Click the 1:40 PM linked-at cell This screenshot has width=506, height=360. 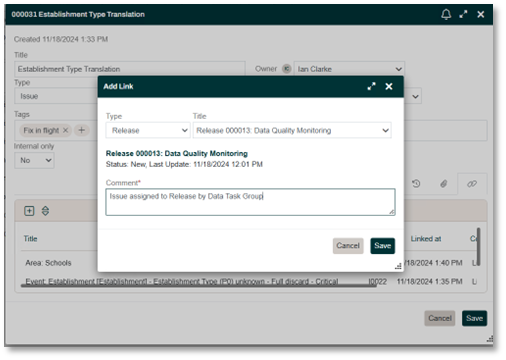(x=433, y=263)
